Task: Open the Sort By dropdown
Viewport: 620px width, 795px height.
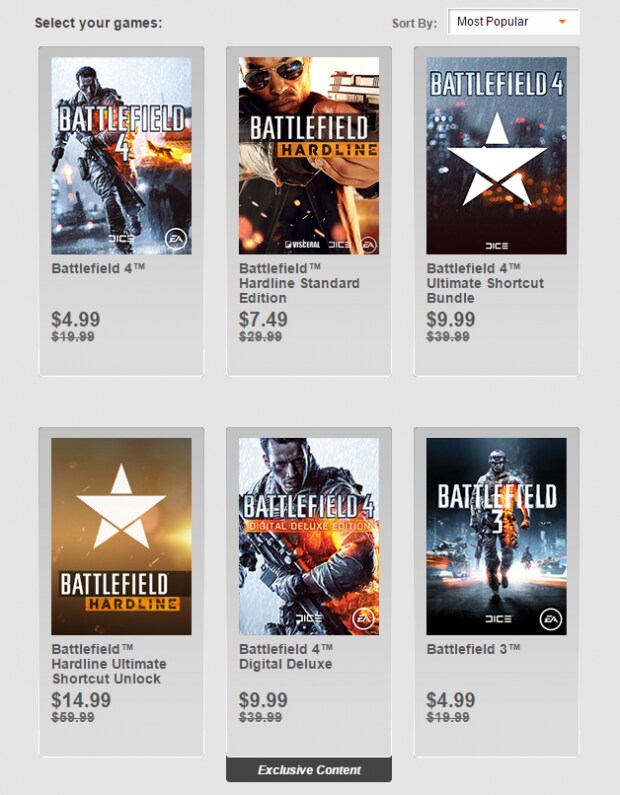Action: 512,21
